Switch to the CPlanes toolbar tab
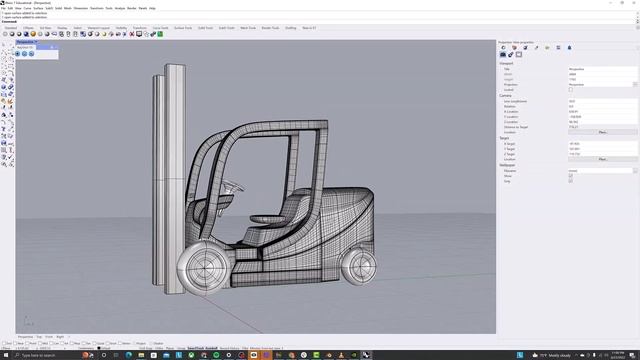The height and width of the screenshot is (360, 640). point(28,28)
